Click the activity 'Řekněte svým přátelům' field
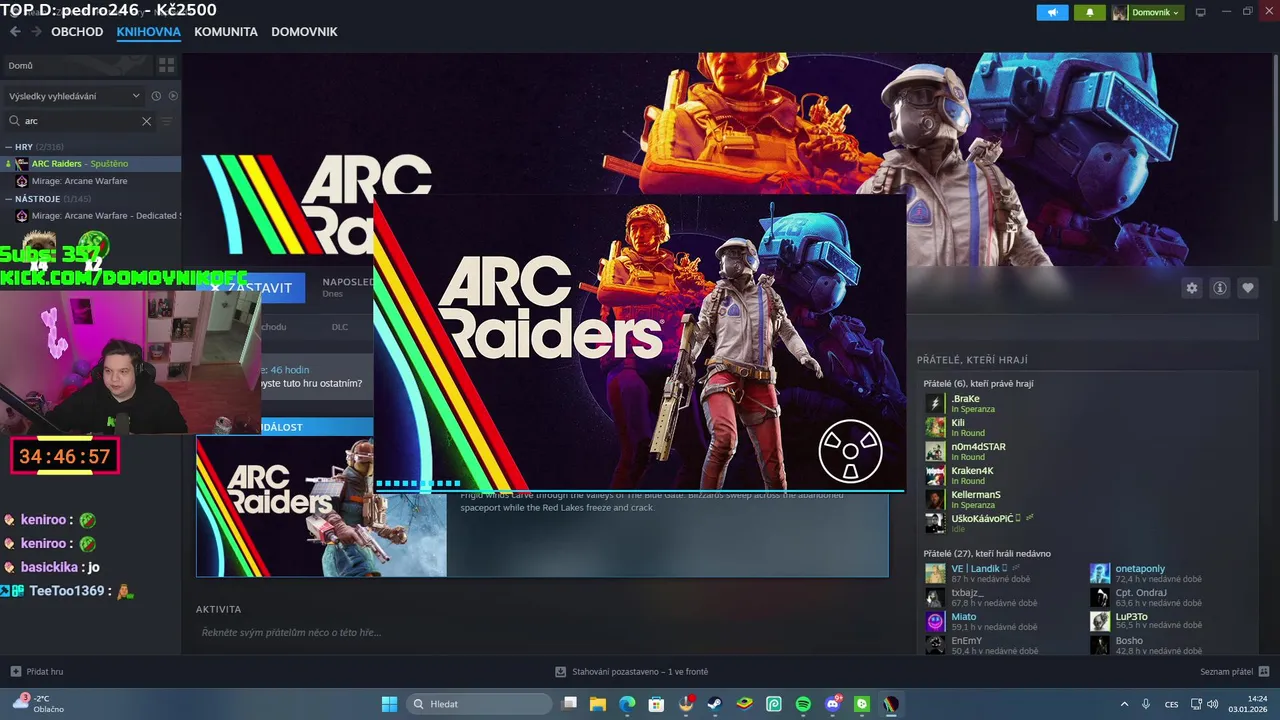 coord(540,632)
